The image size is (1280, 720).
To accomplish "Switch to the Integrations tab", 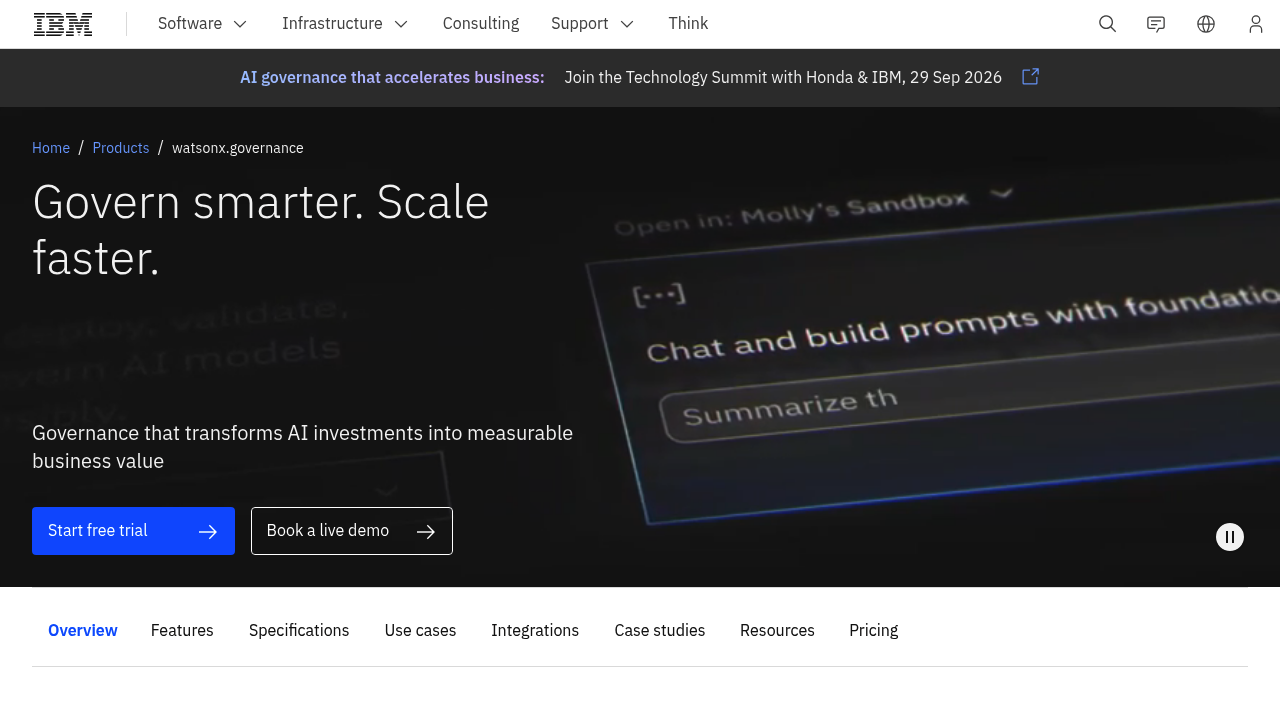I will click(x=535, y=631).
